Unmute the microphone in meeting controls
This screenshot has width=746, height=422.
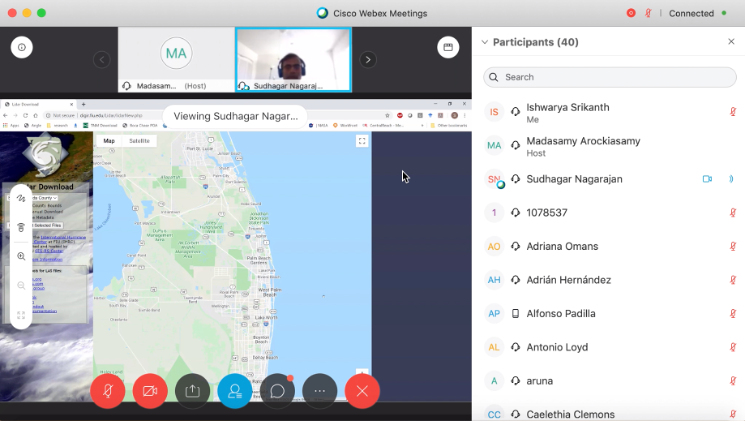click(x=107, y=391)
